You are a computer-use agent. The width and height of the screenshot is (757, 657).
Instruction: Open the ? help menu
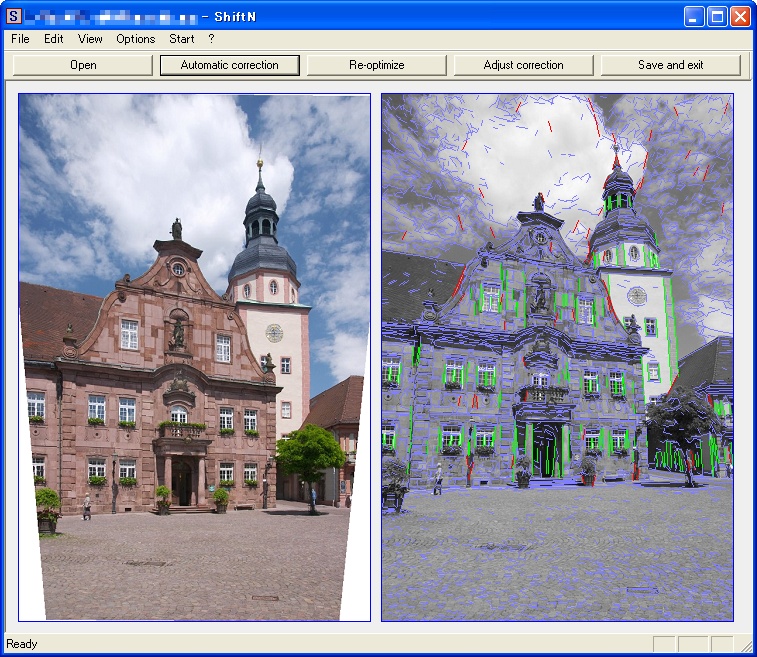tap(211, 39)
